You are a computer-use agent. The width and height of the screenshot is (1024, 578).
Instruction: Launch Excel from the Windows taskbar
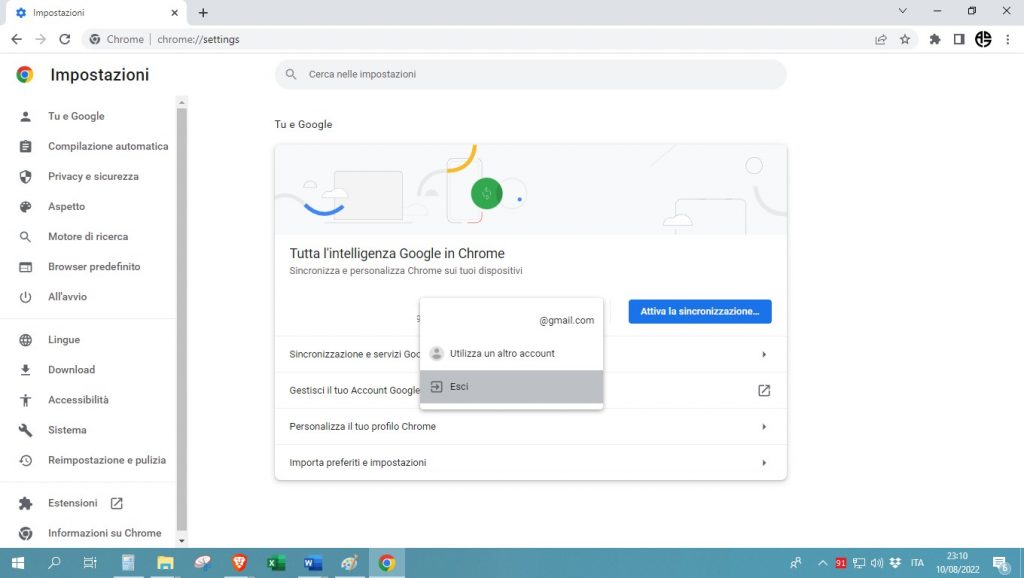point(276,563)
